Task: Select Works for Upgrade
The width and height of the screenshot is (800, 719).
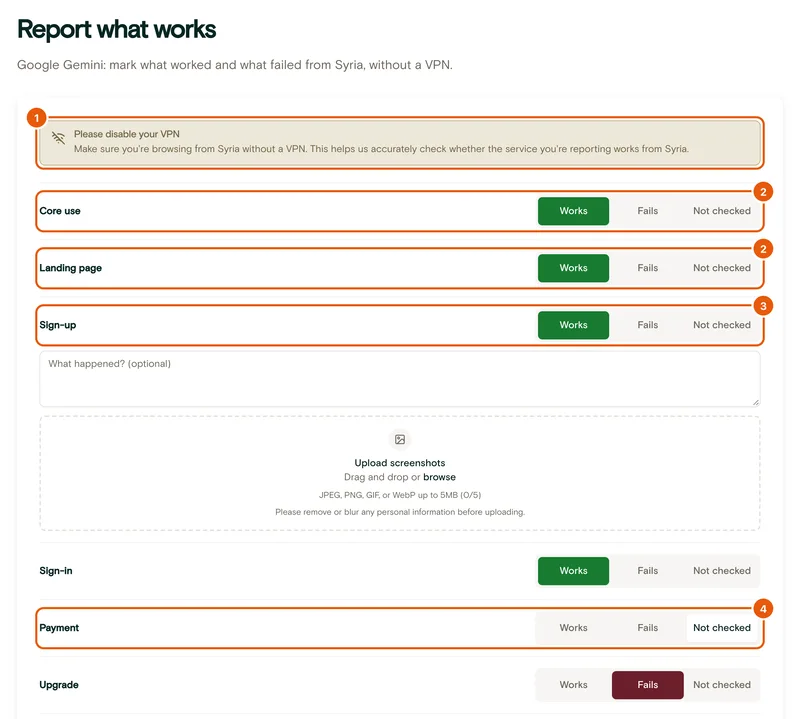Action: 573,685
